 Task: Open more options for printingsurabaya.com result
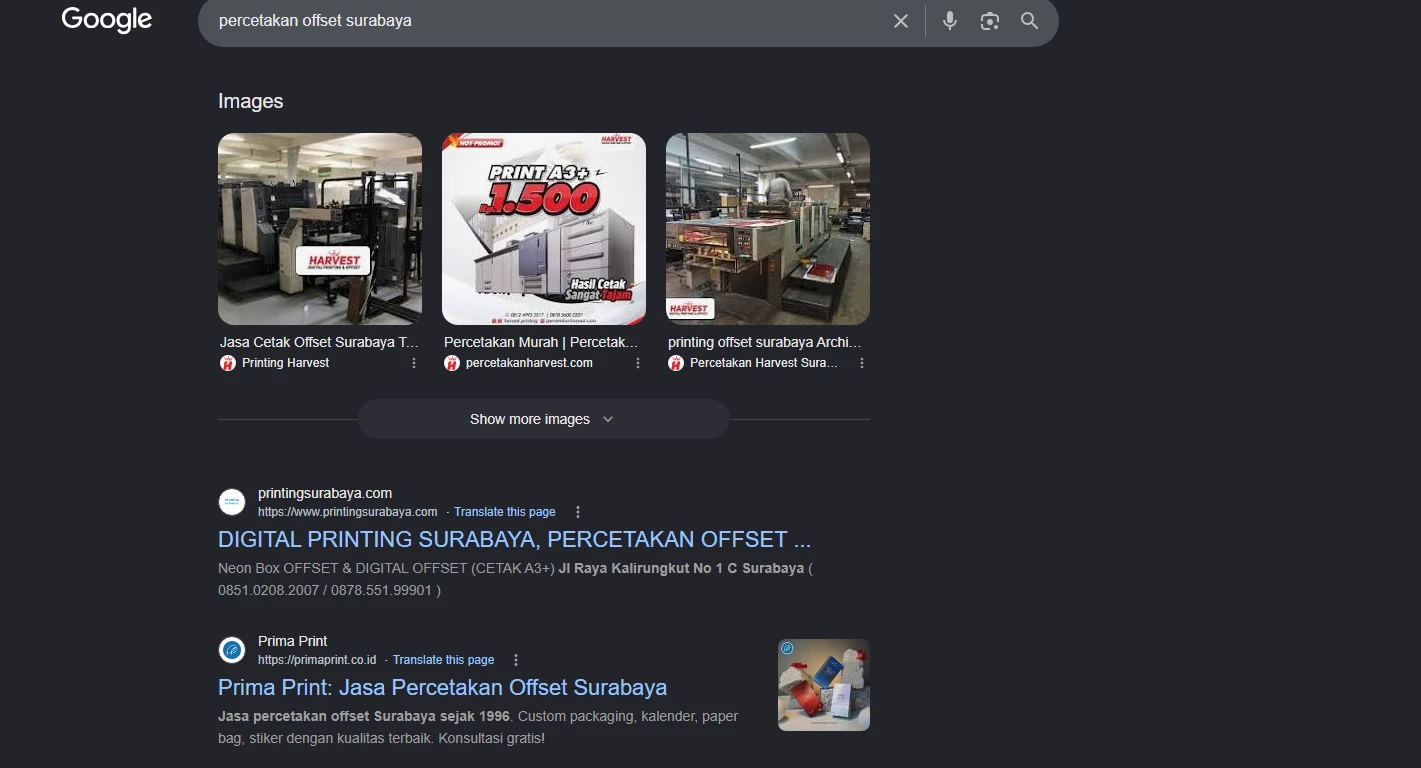click(578, 512)
